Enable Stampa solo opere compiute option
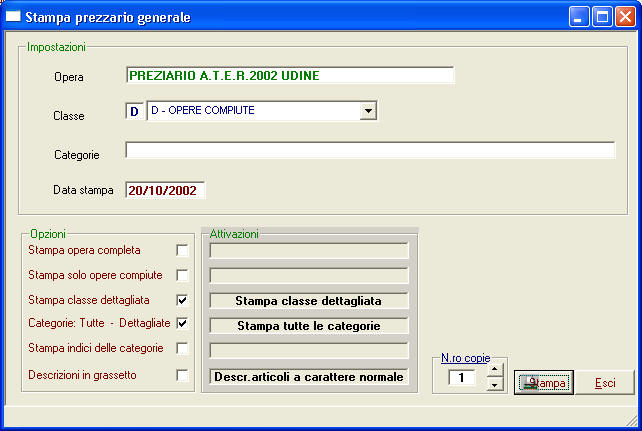This screenshot has width=642, height=431. pos(182,275)
